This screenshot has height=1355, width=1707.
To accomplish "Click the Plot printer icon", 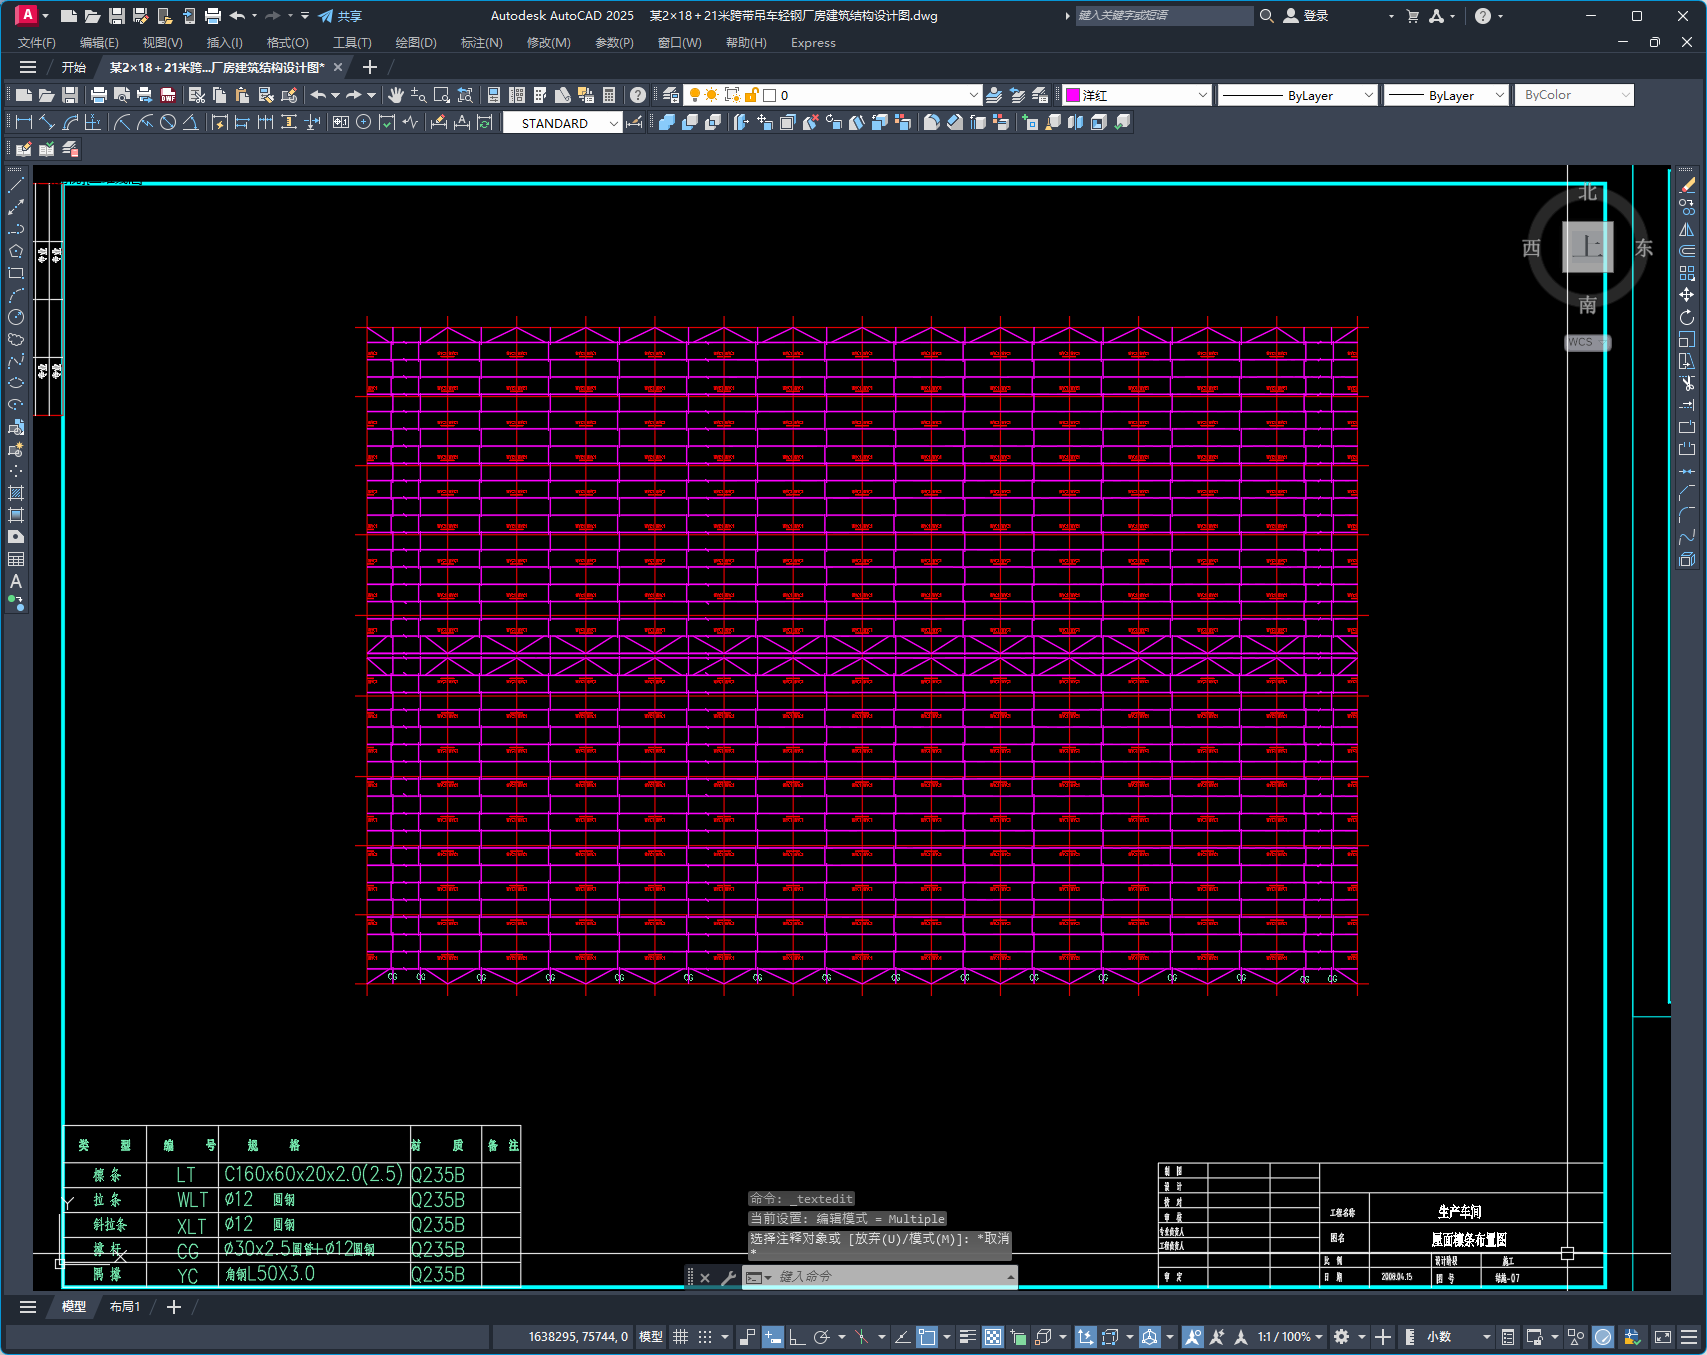I will (99, 95).
